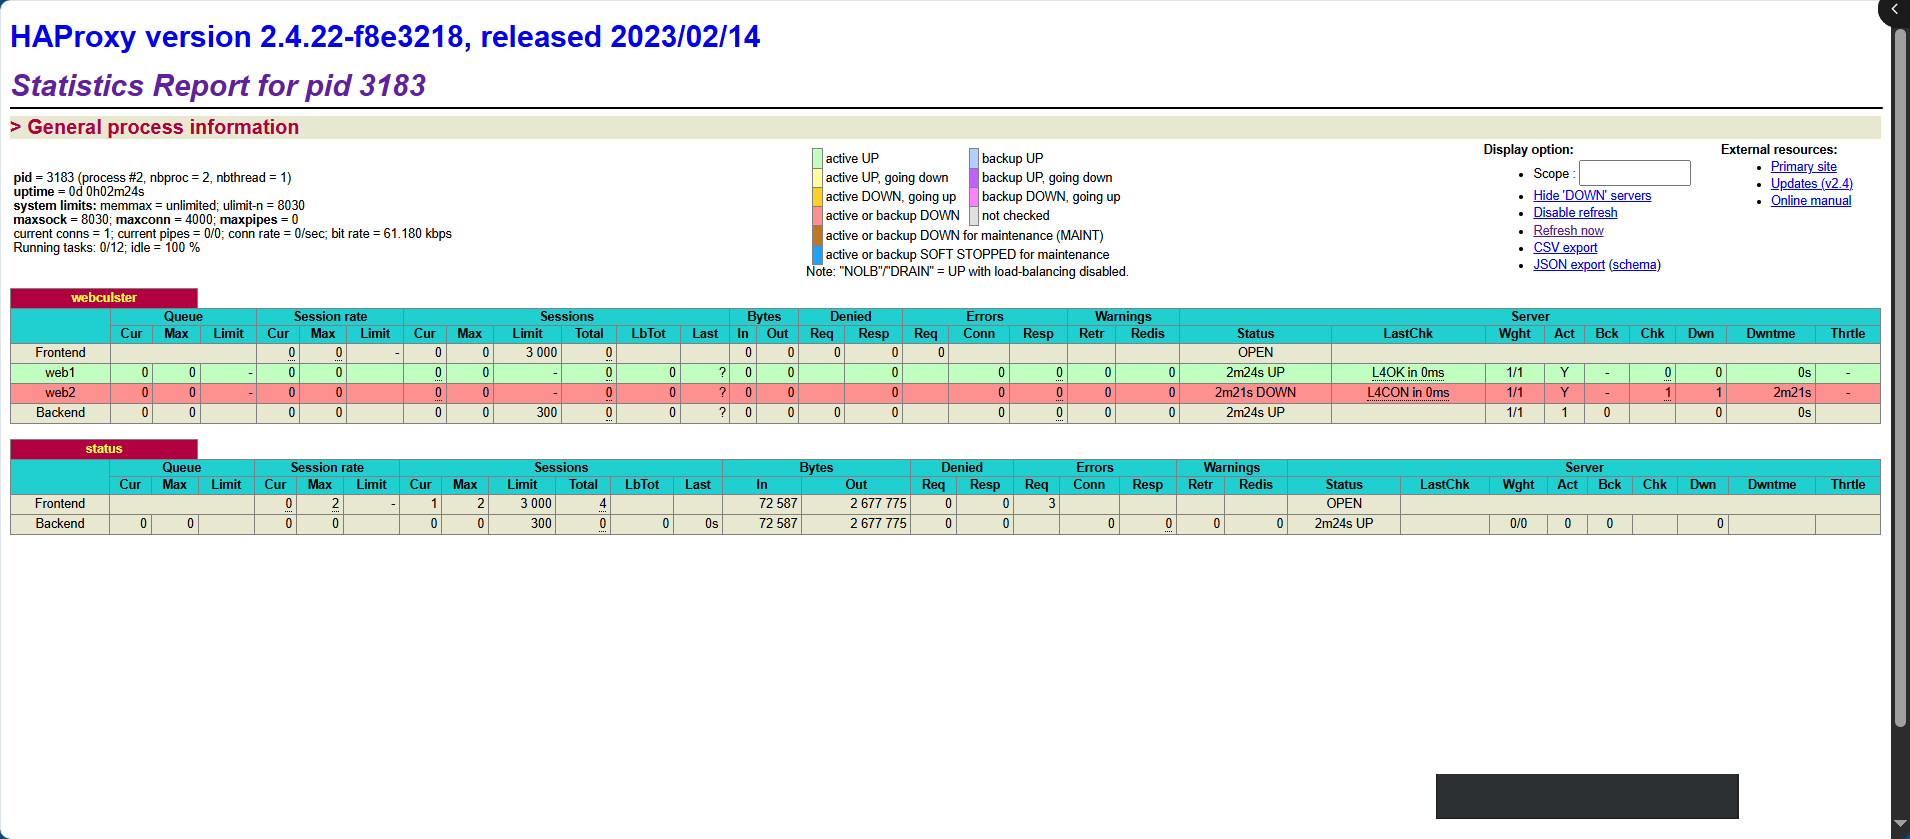Screen dimensions: 1910x839
Task: Click status table Backend row label
Action: (x=60, y=524)
